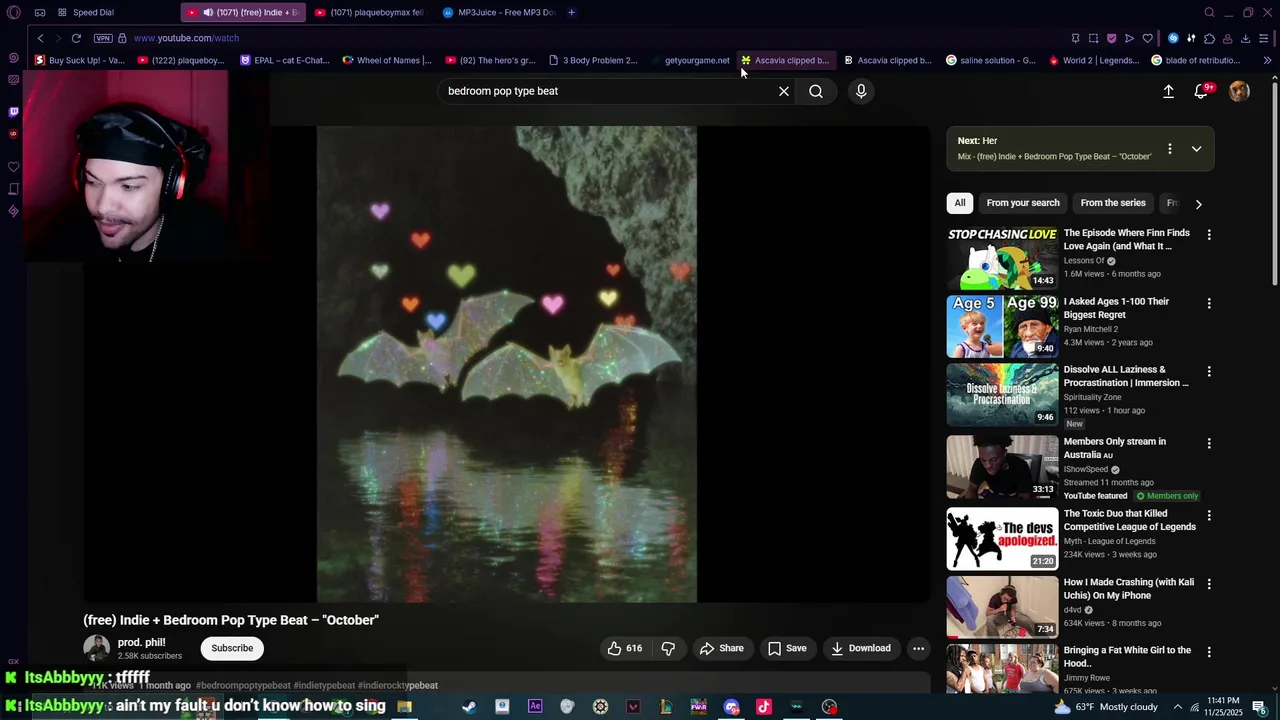Viewport: 1280px width, 720px height.
Task: Open options for Dissolve ALL Laziness video
Action: pos(1209,371)
